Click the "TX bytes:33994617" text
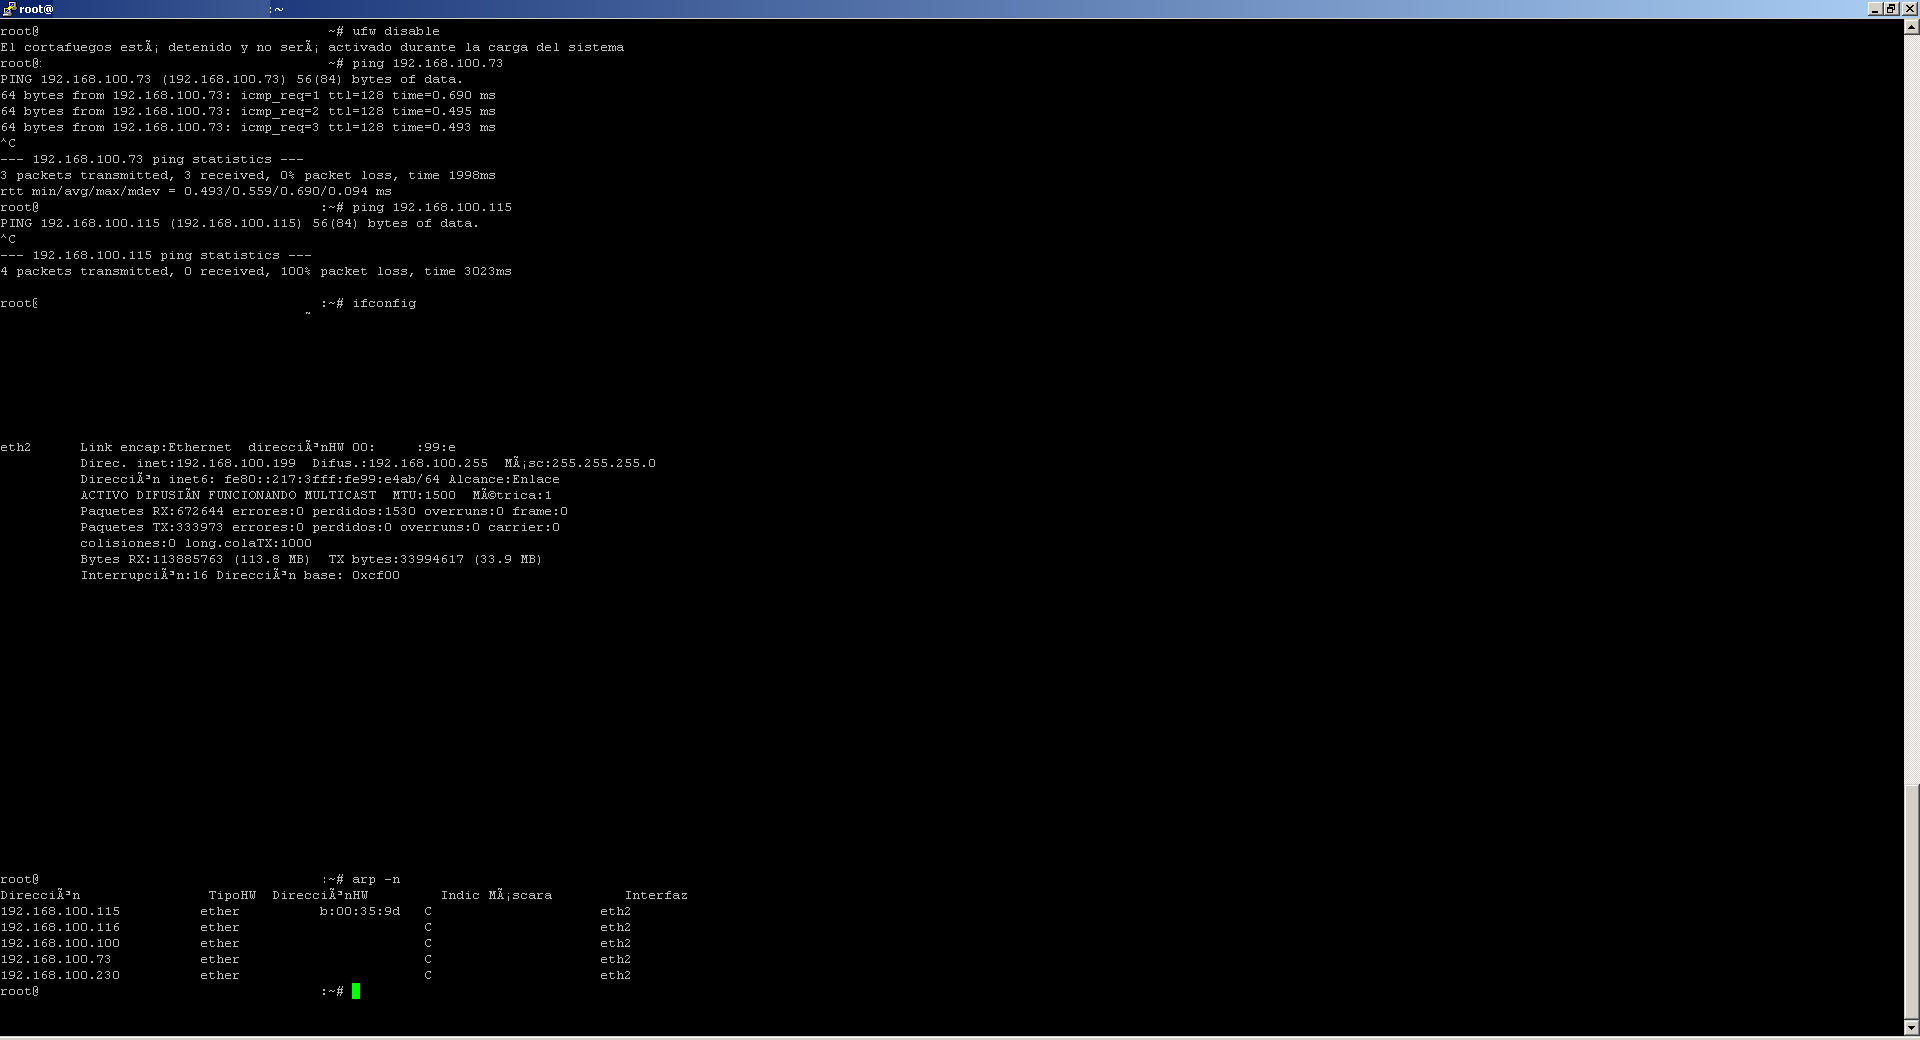The width and height of the screenshot is (1920, 1040). coord(396,559)
